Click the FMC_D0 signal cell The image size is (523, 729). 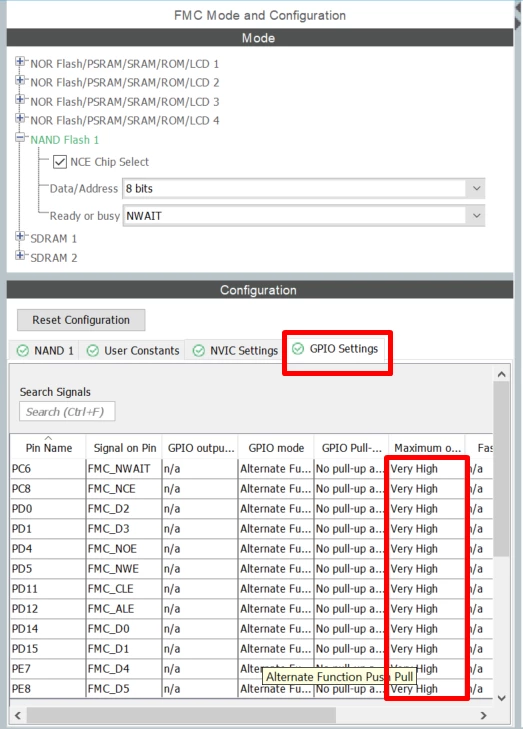pyautogui.click(x=125, y=629)
